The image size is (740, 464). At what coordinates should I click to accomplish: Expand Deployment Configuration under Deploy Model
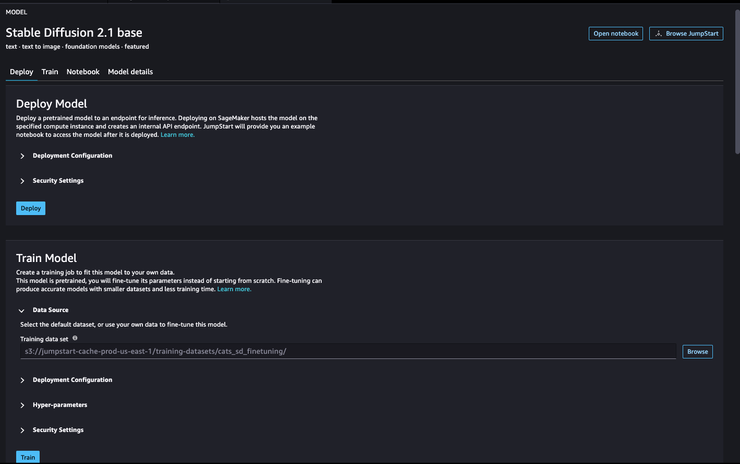coord(67,156)
